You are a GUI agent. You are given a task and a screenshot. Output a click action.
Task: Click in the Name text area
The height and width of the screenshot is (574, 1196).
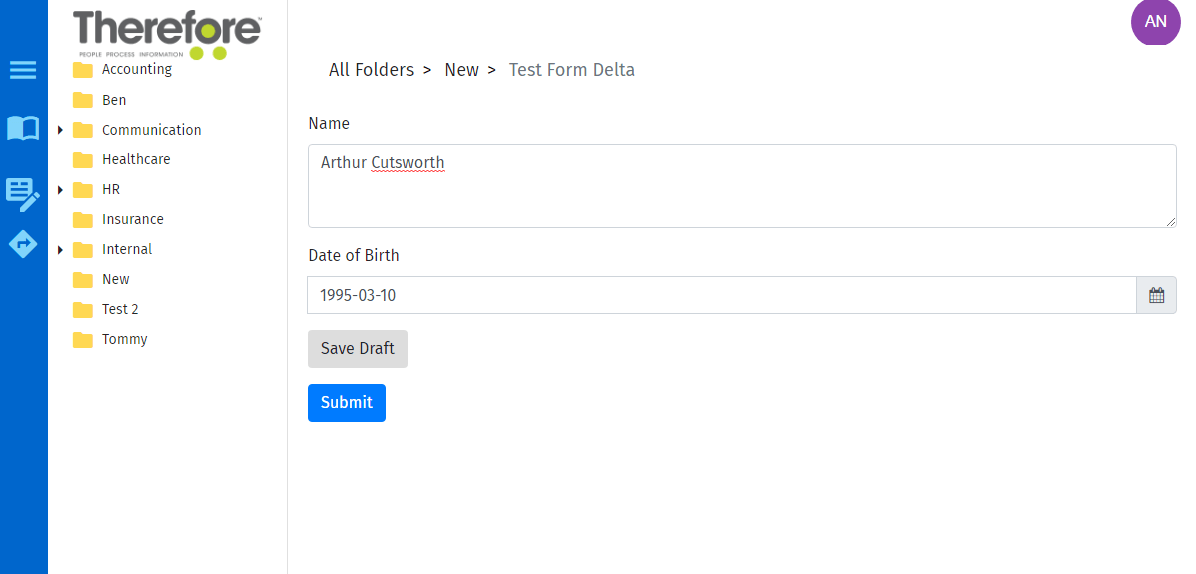pos(741,186)
